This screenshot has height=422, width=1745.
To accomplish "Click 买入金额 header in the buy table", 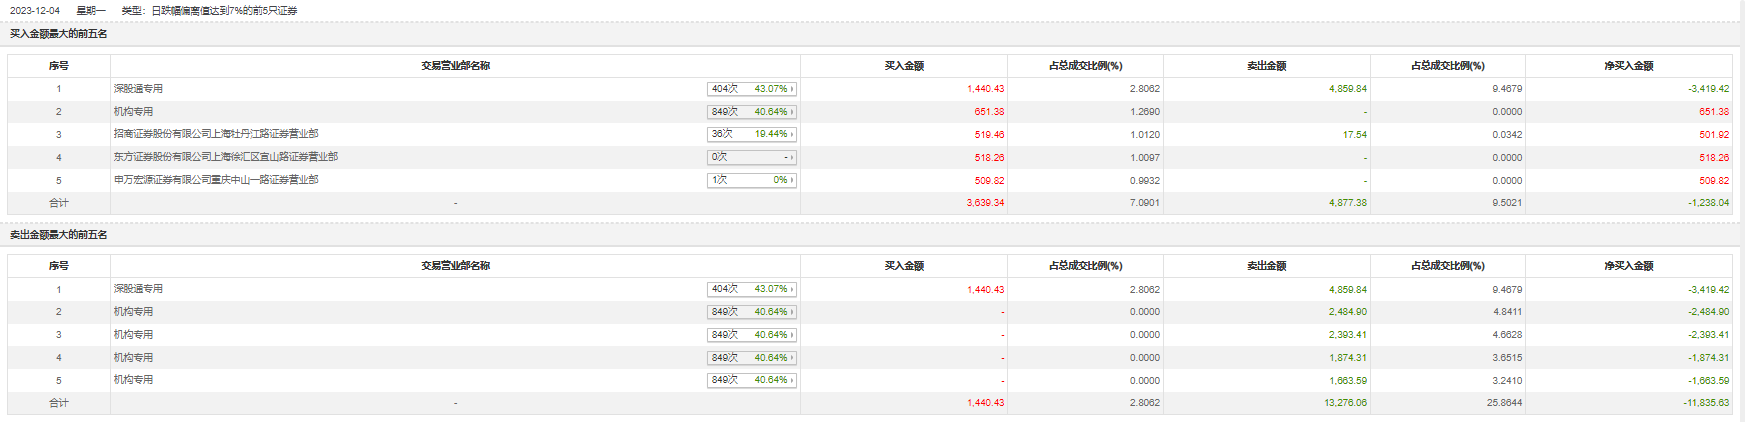I will pos(904,66).
